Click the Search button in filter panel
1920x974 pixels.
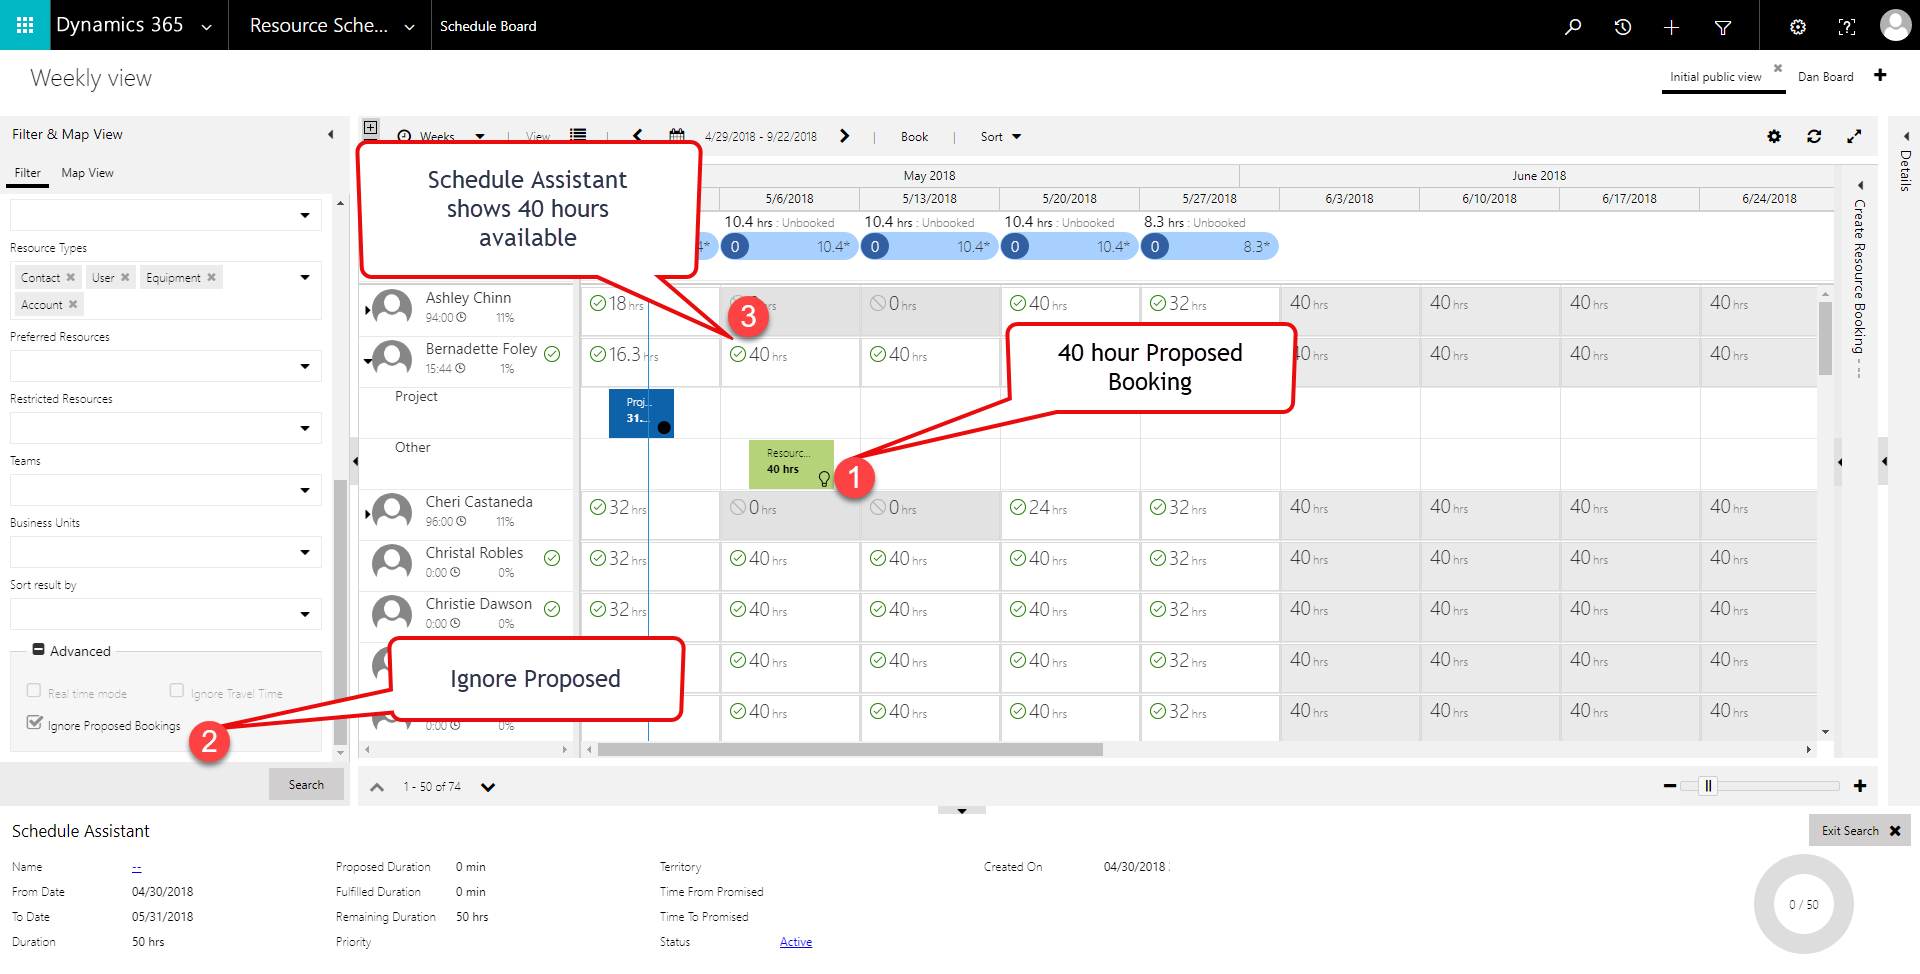point(306,784)
